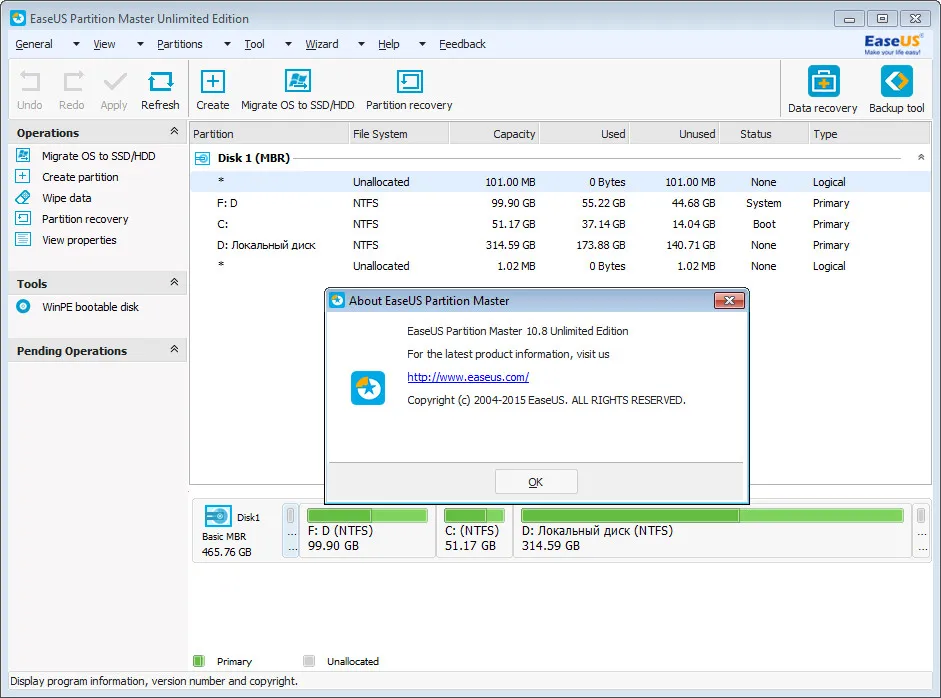This screenshot has height=698, width=941.
Task: Collapse the Operations panel
Action: (174, 131)
